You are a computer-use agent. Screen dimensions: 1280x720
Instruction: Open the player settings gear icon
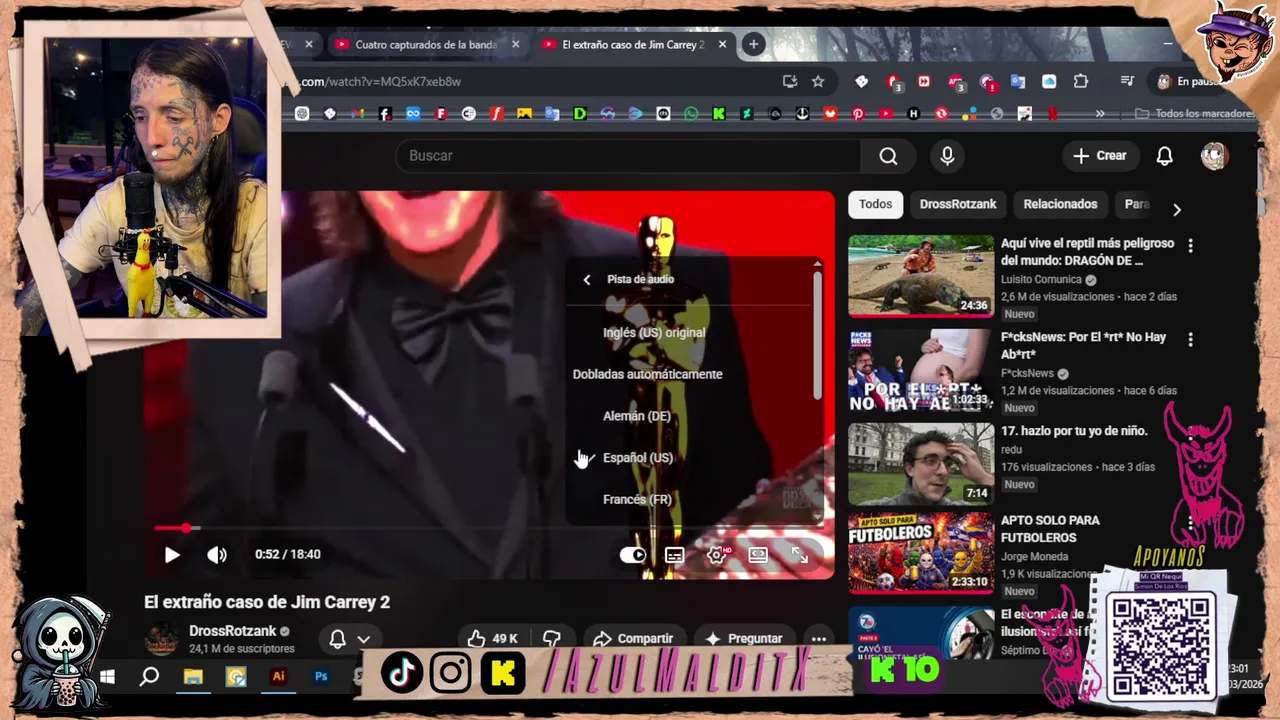(717, 555)
